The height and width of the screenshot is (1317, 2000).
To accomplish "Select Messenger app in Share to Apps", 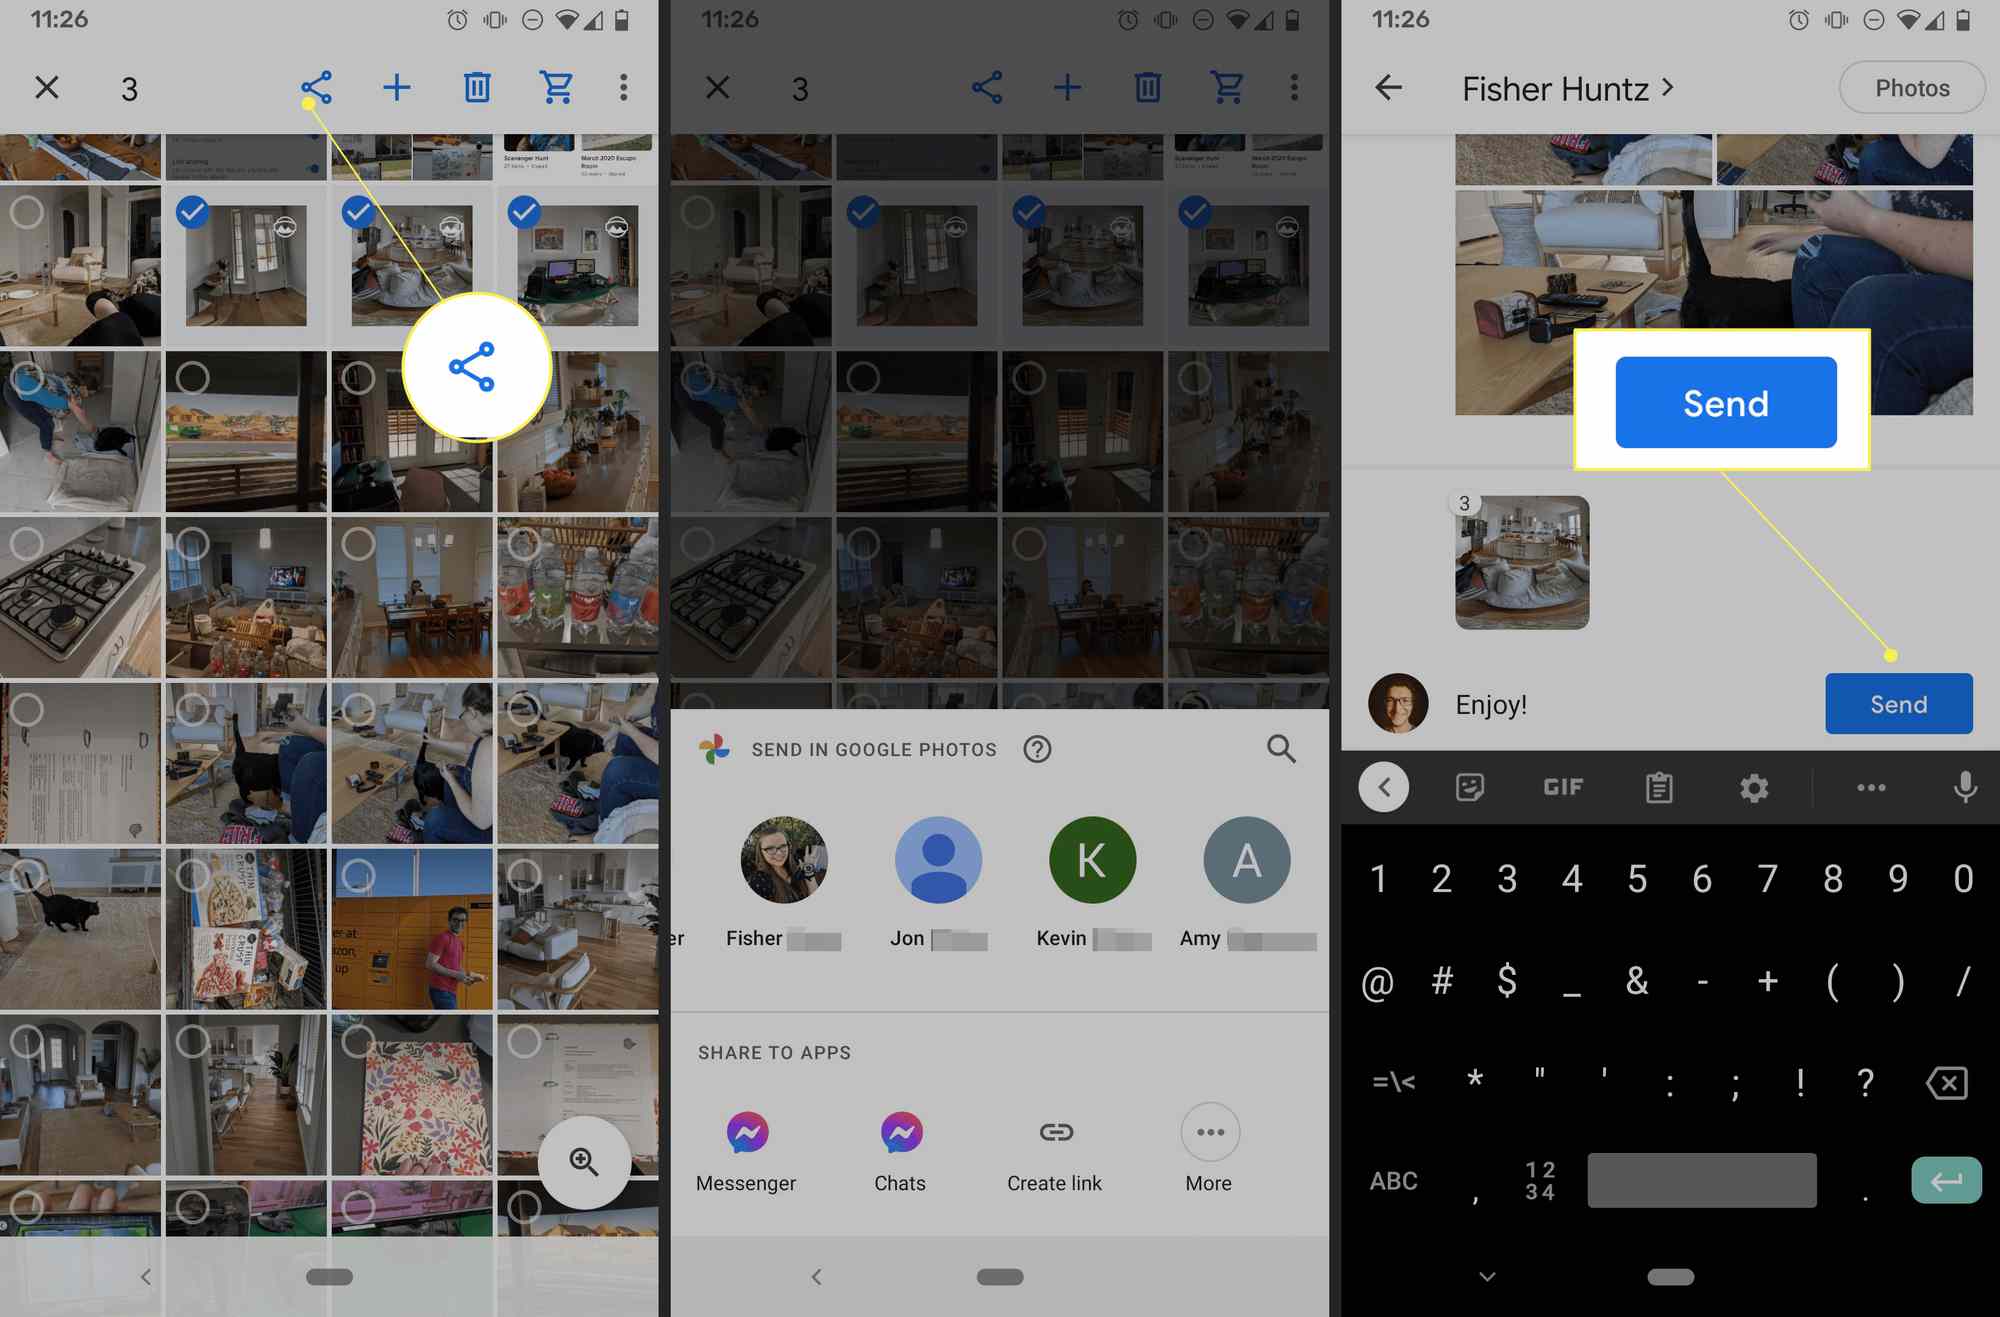I will (747, 1130).
